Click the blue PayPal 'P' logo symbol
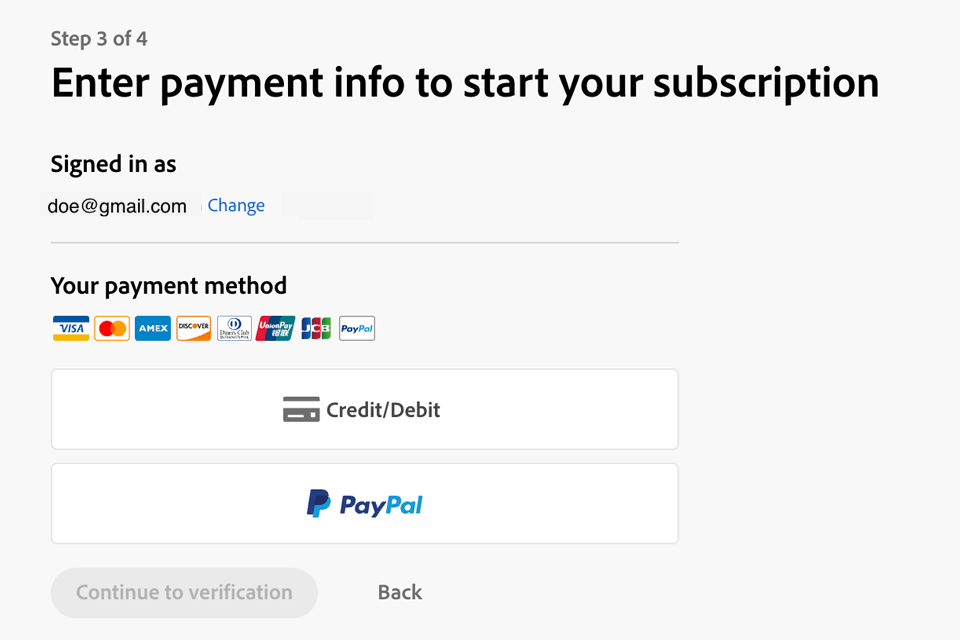The height and width of the screenshot is (640, 960). click(318, 504)
